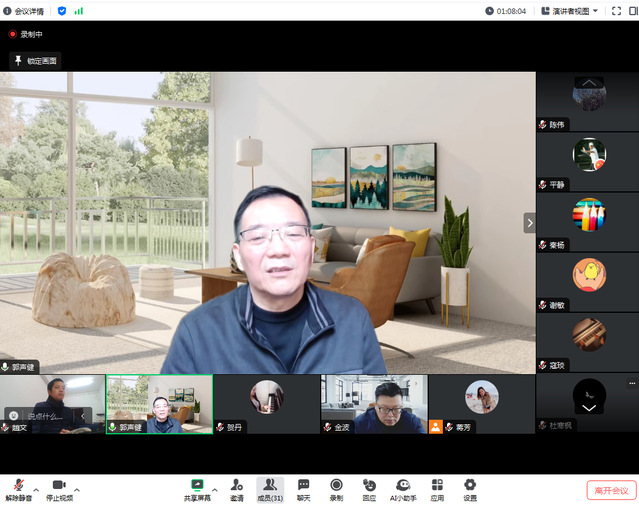Image resolution: width=639 pixels, height=506 pixels.
Task: Open the reactions (回应) menu
Action: pos(369,488)
